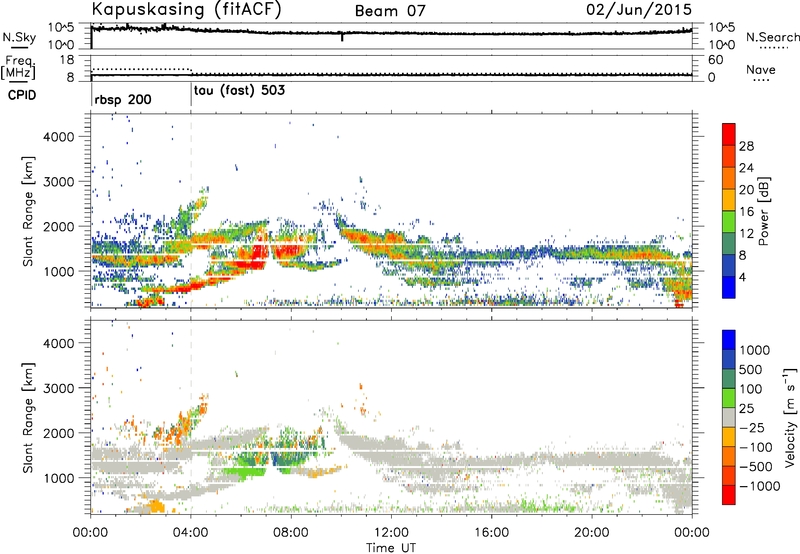Click the 'Power [dB]' colorbar title
Image resolution: width=800 pixels, height=554 pixels.
pos(763,211)
